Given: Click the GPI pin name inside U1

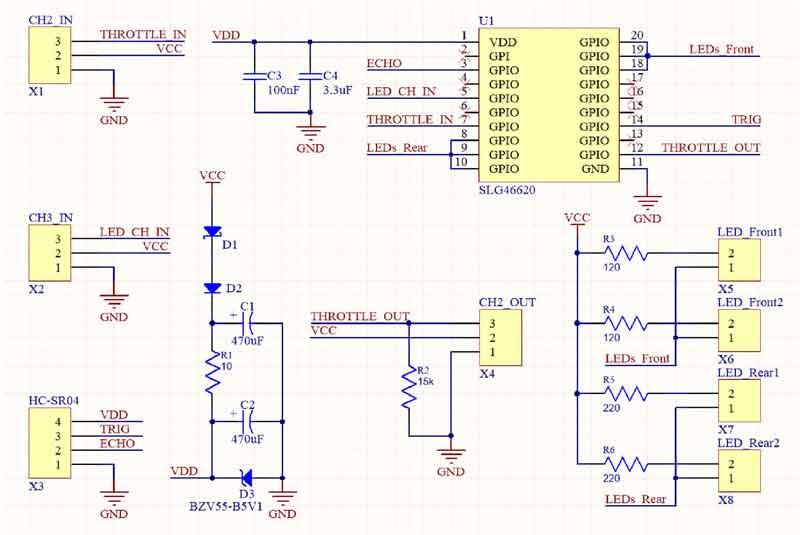Looking at the screenshot, I should [499, 56].
